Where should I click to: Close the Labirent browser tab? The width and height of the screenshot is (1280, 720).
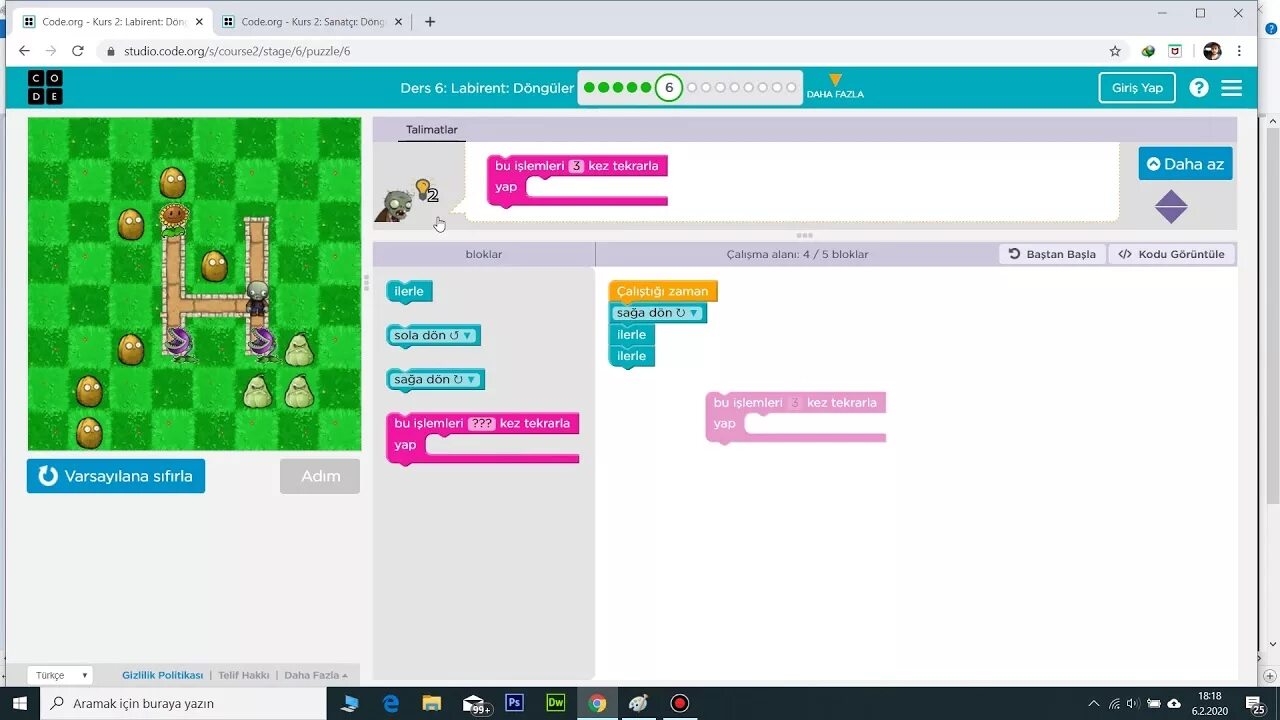pos(199,21)
